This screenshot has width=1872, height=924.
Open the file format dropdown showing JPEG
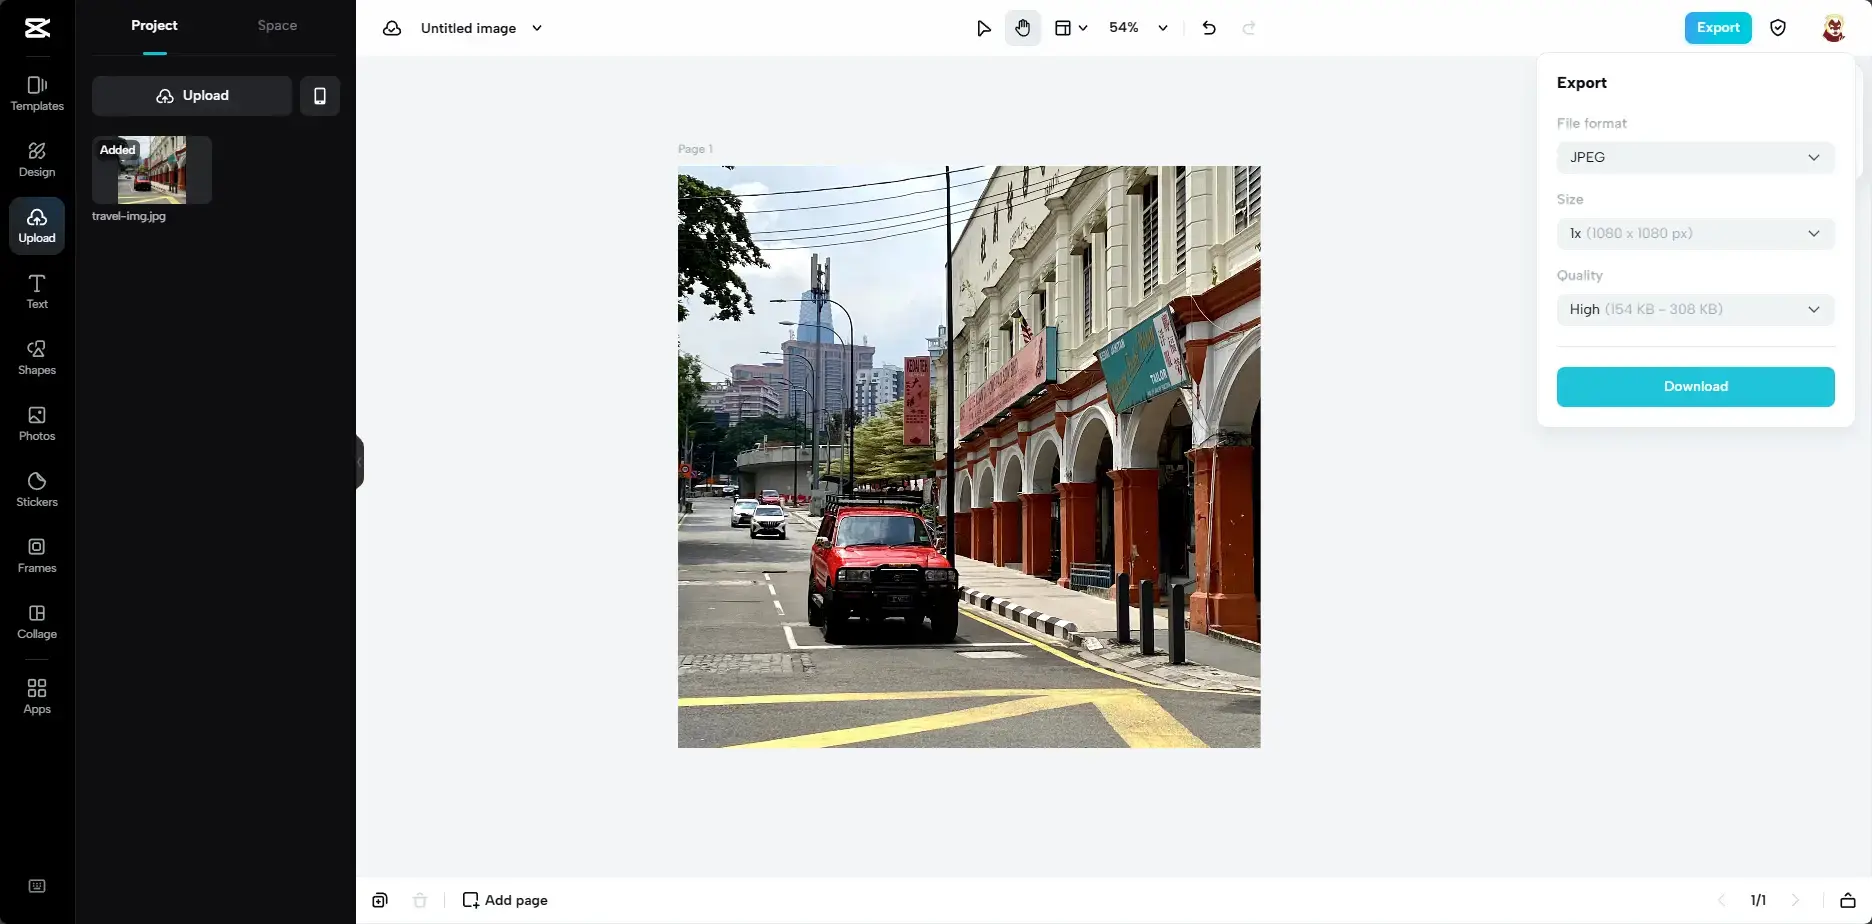1694,157
